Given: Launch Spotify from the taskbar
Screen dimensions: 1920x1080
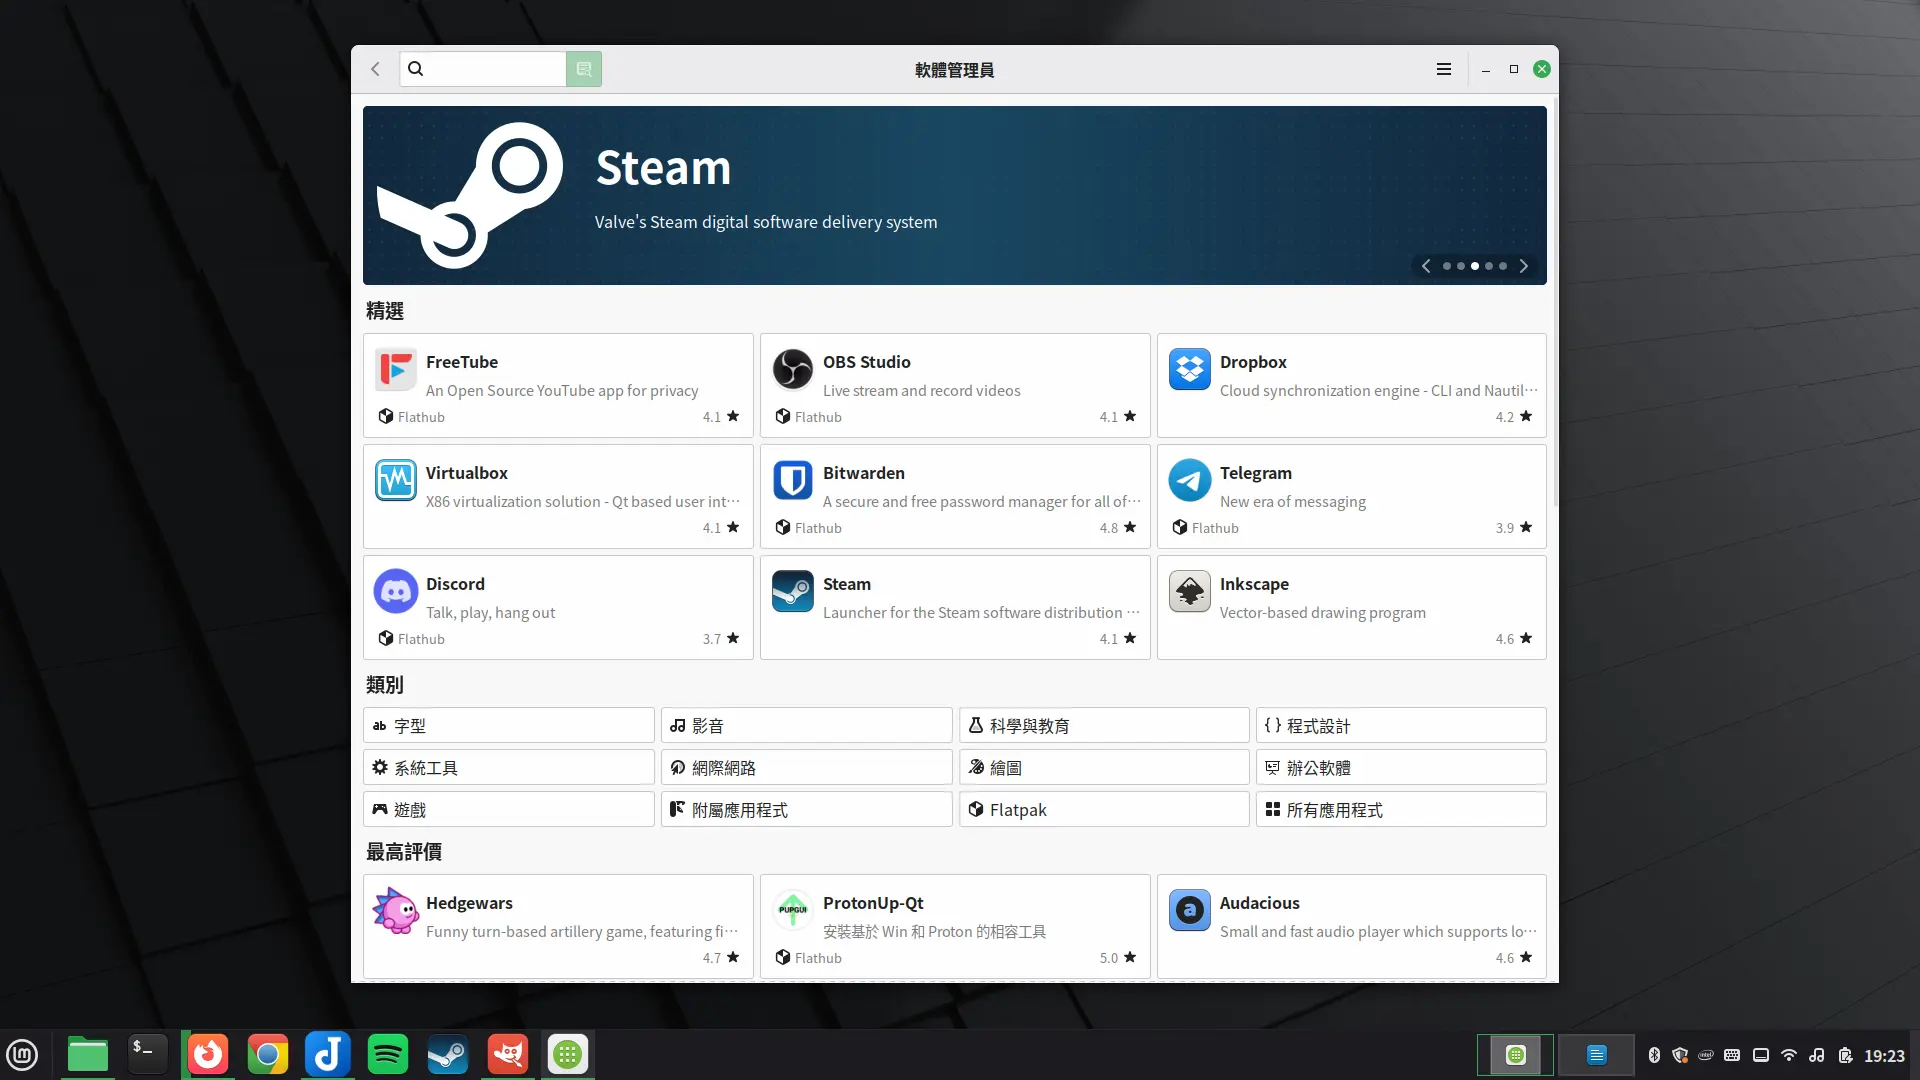Looking at the screenshot, I should pos(387,1054).
